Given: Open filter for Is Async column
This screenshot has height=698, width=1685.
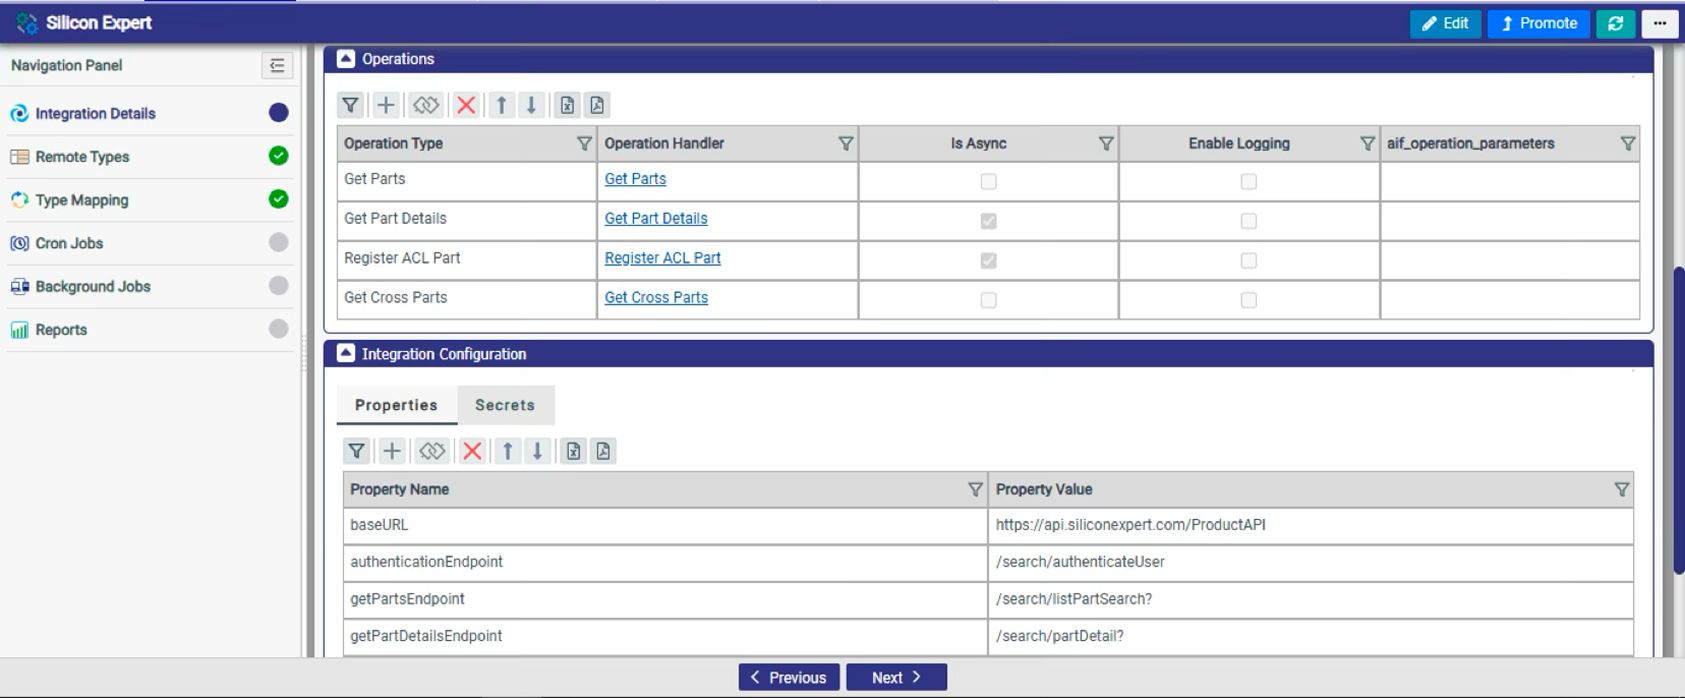Looking at the screenshot, I should [1106, 144].
